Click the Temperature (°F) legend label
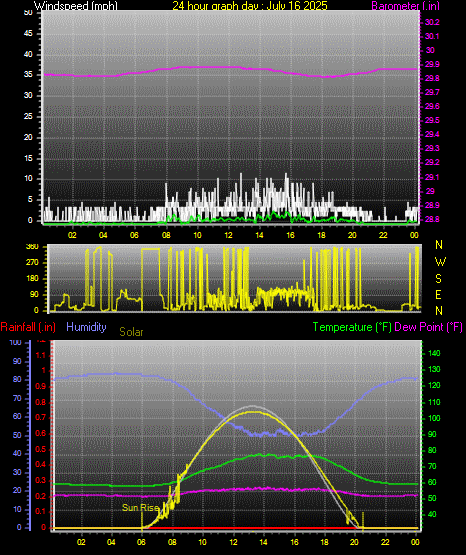This screenshot has height=555, width=466. pos(352,327)
